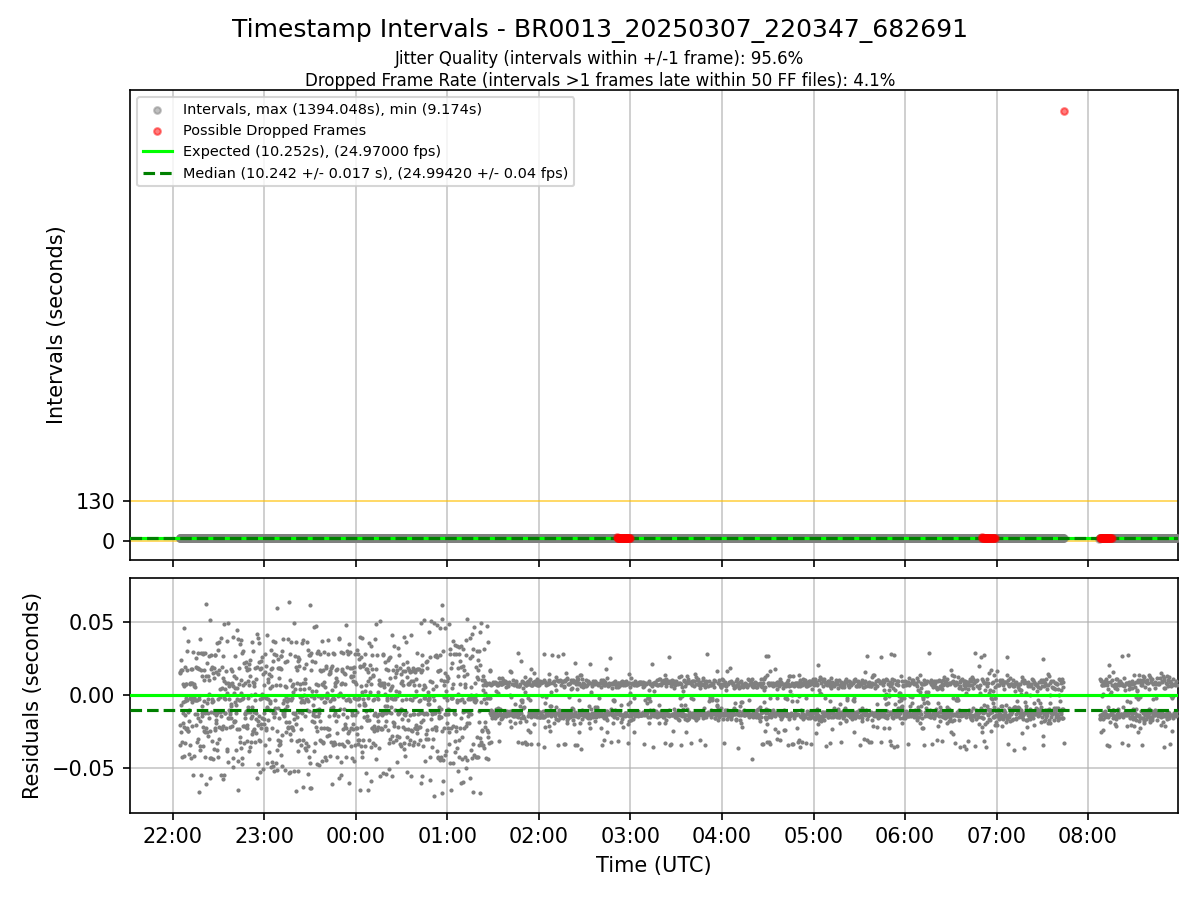Click the 02:00 time tick label

click(539, 835)
